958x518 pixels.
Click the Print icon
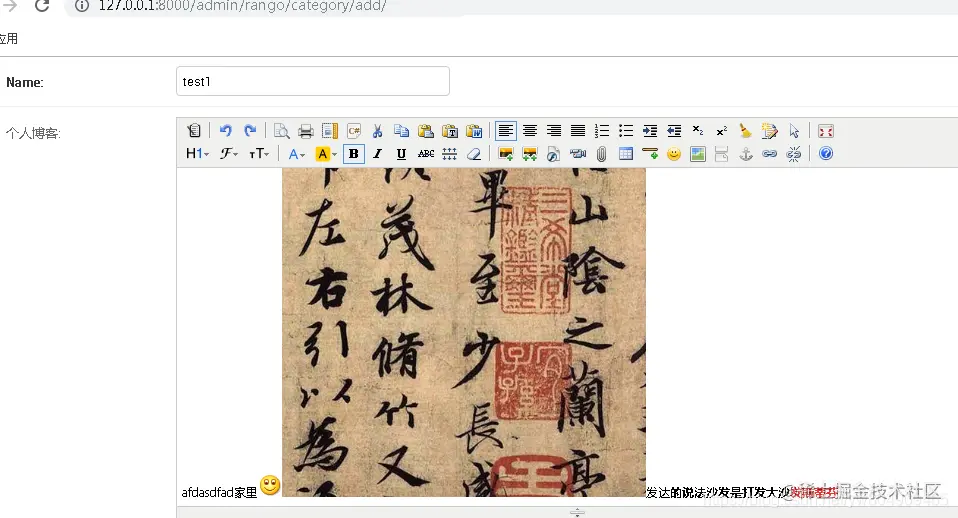point(305,131)
